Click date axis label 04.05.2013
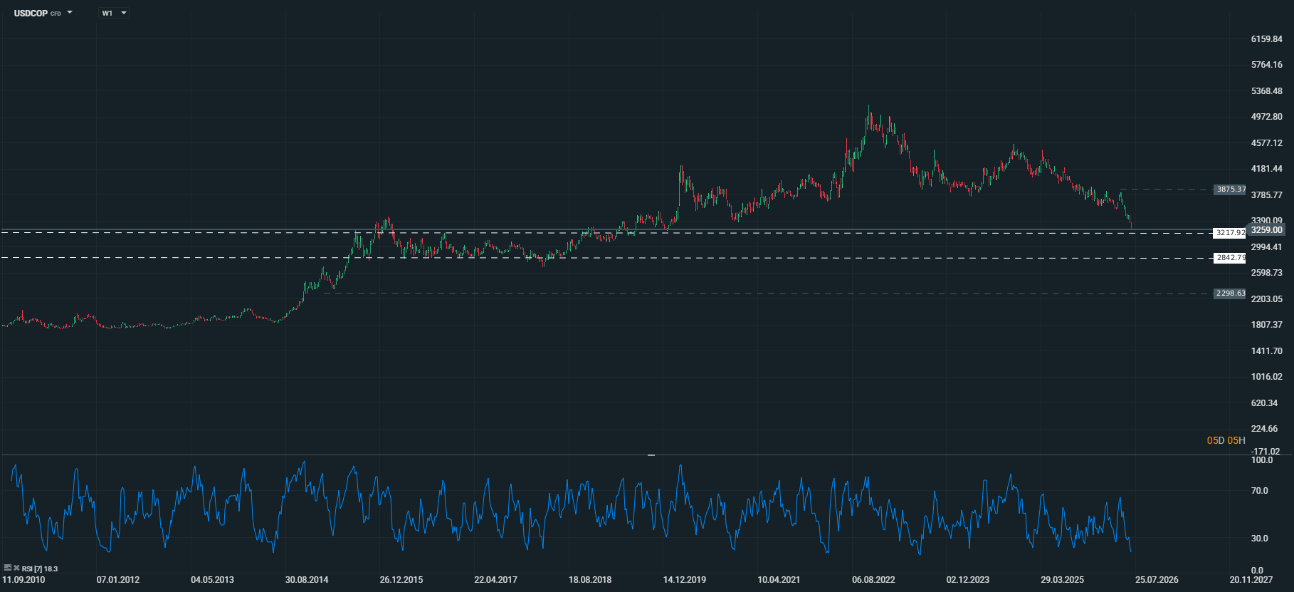This screenshot has height=592, width=1294. [x=211, y=579]
